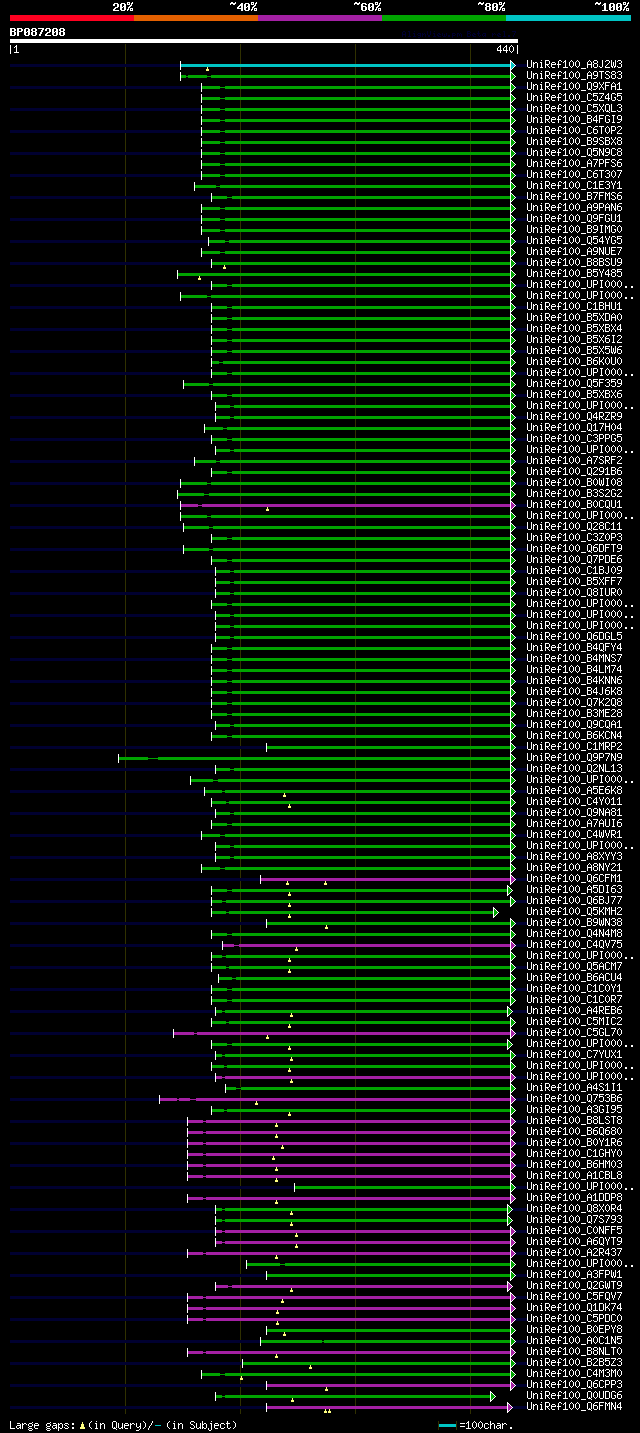The height and width of the screenshot is (1433, 640).
Task: Open hit UniRef100_A9TS83
Action: (x=574, y=76)
